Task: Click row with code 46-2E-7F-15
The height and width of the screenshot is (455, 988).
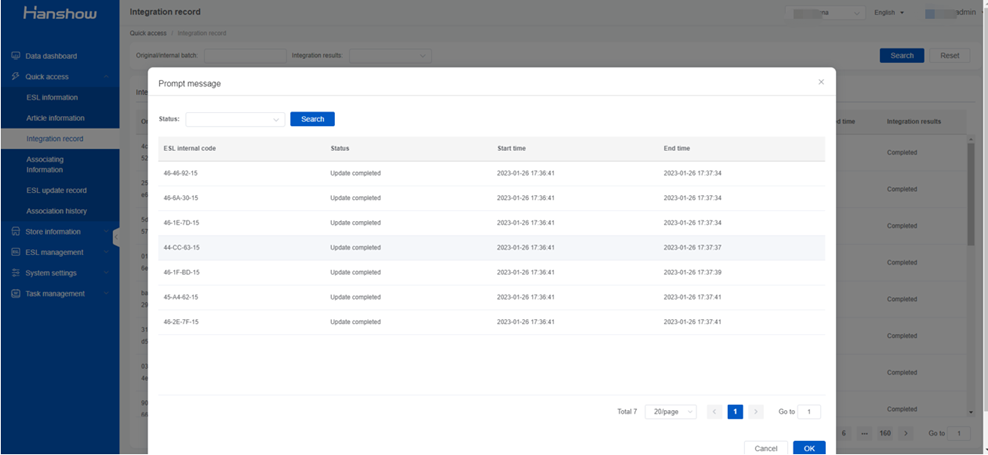Action: click(491, 322)
